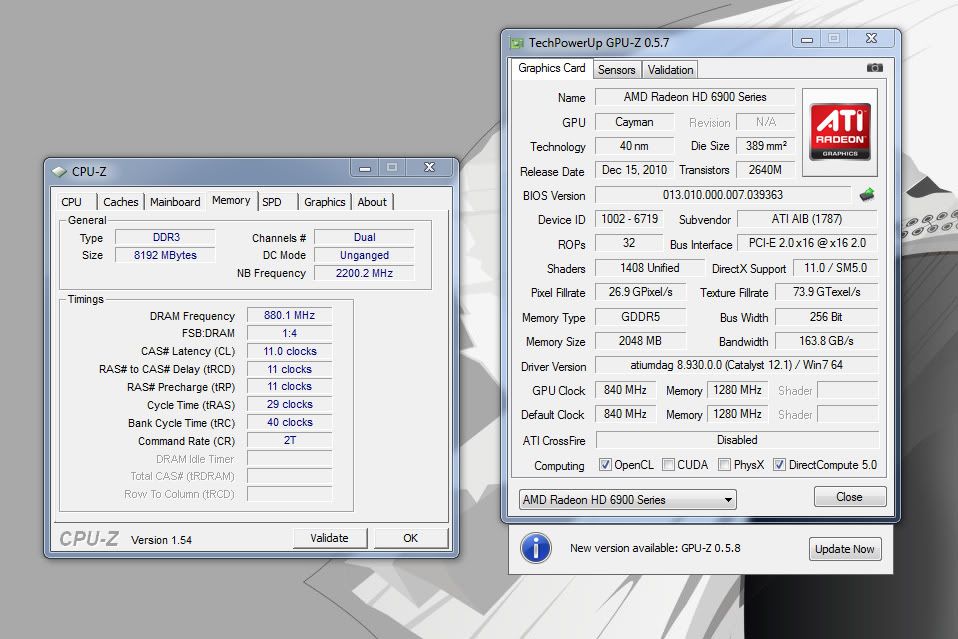
Task: Click the Pixel Fillrate value
Action: click(x=640, y=292)
